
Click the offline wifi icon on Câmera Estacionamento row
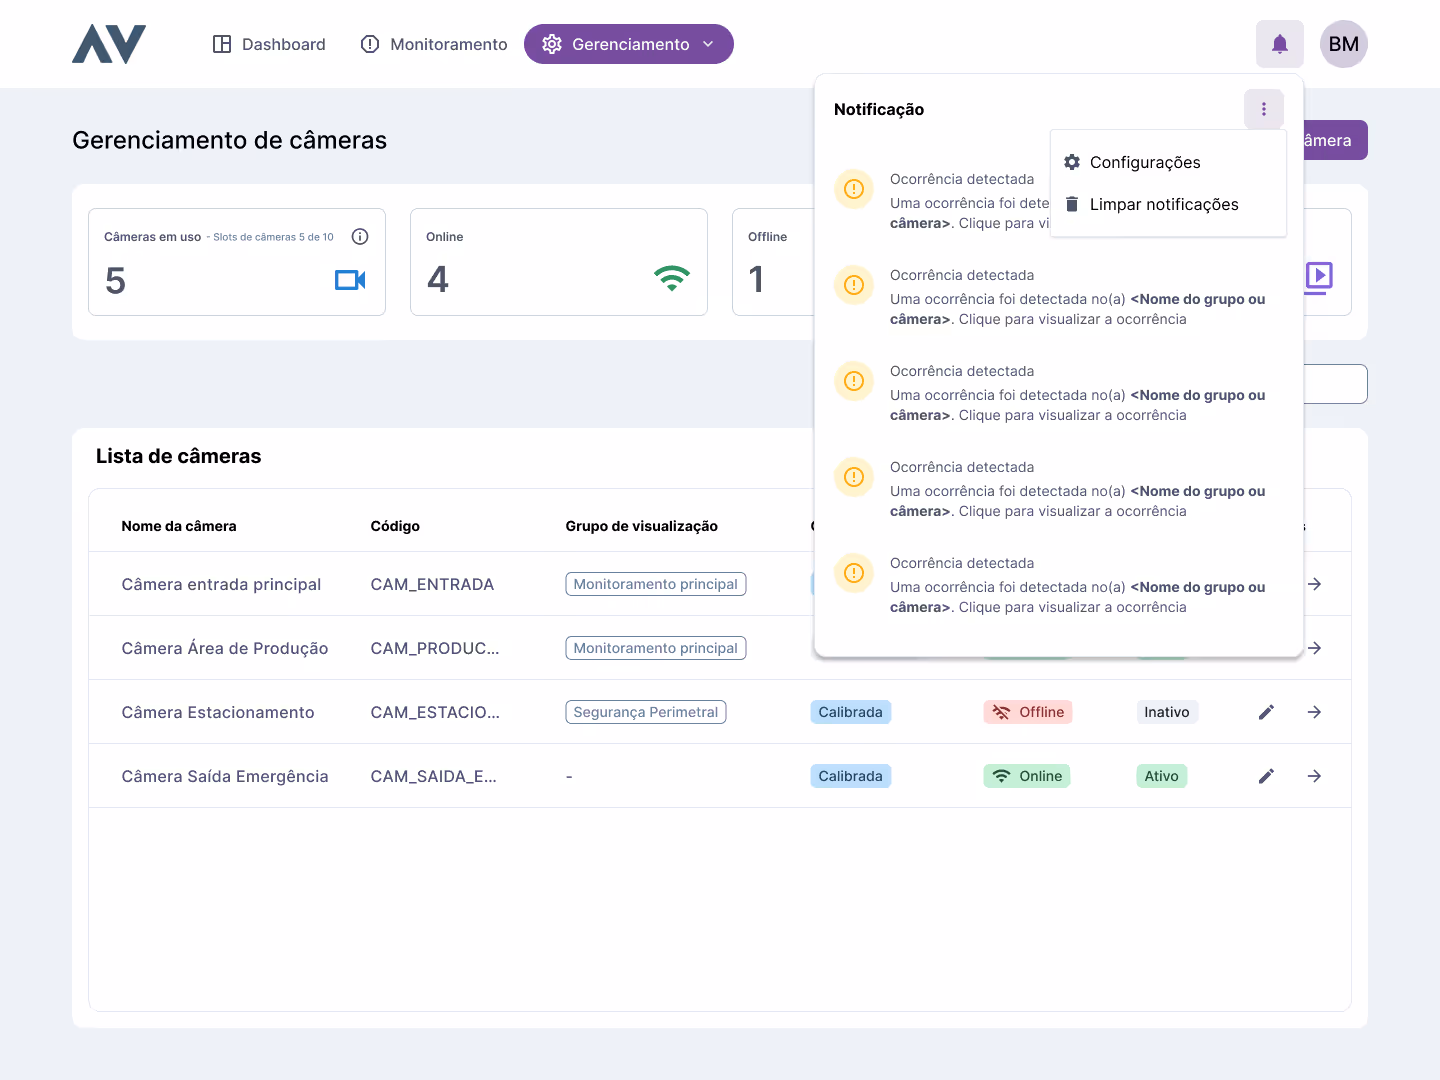point(1001,711)
